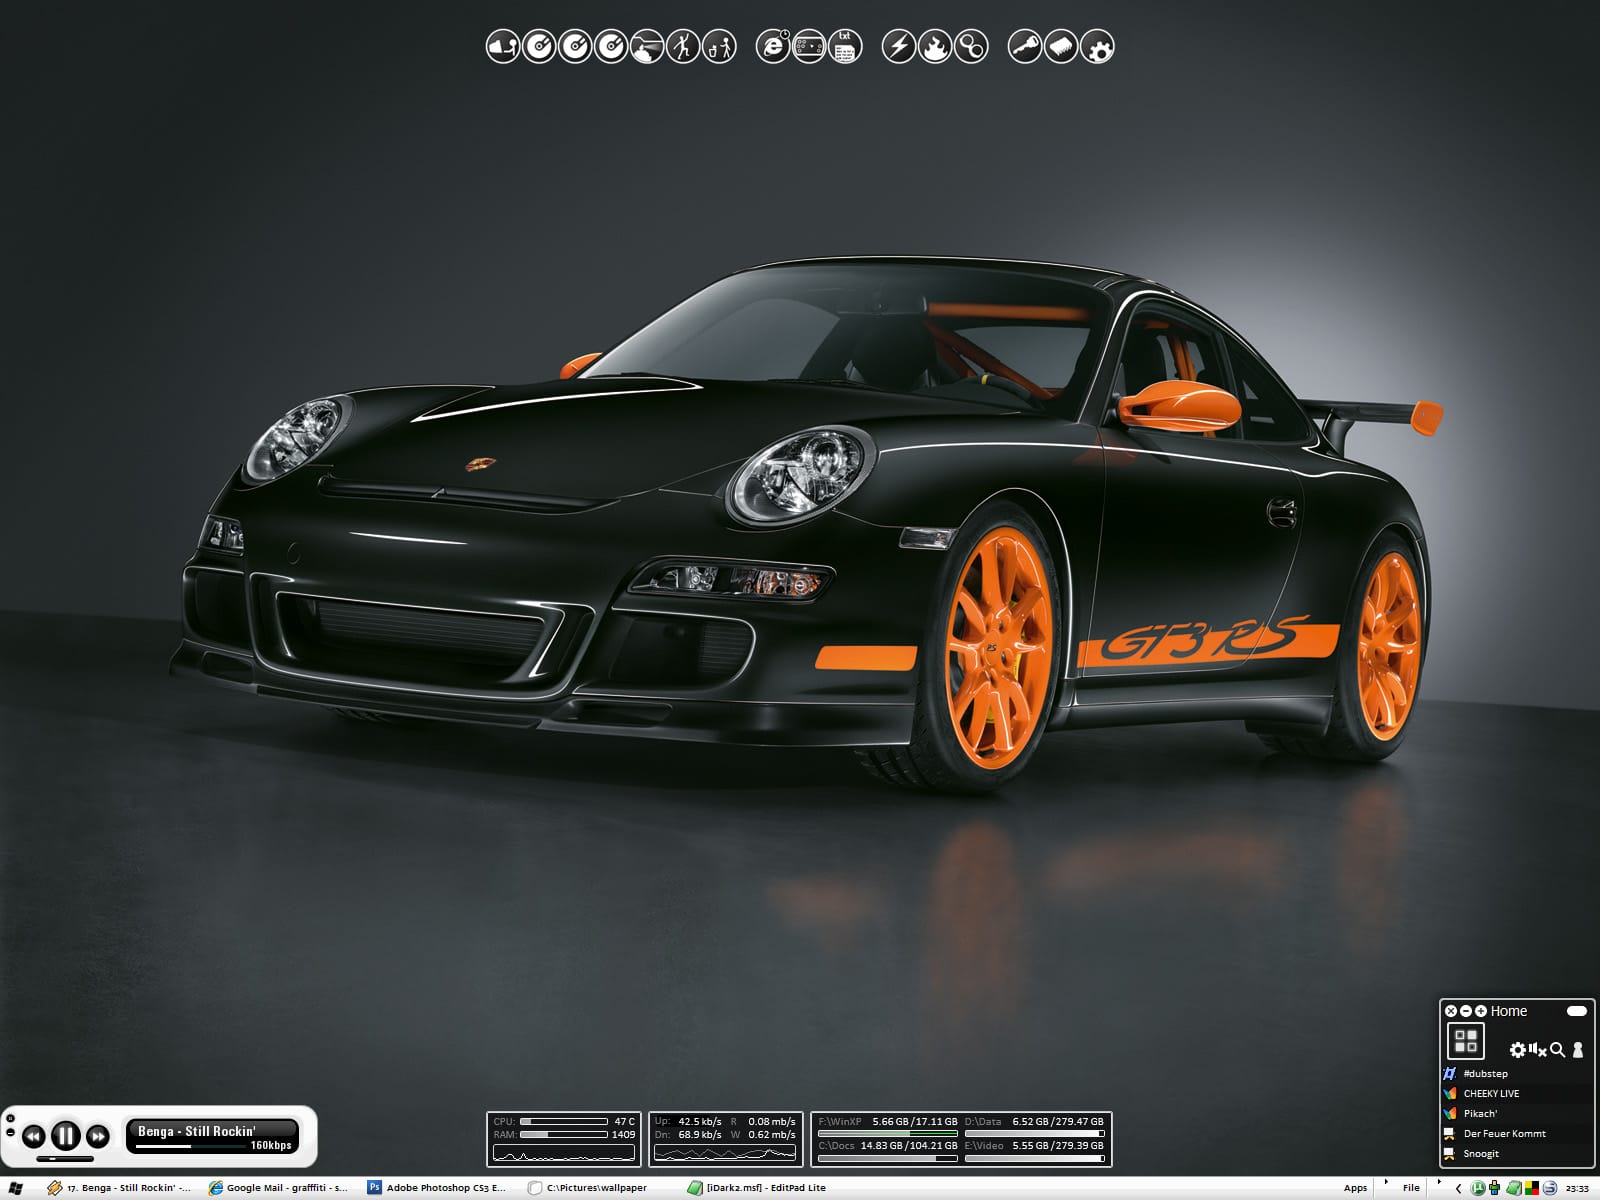
Task: Click the middle of the three disc icons
Action: click(x=575, y=46)
